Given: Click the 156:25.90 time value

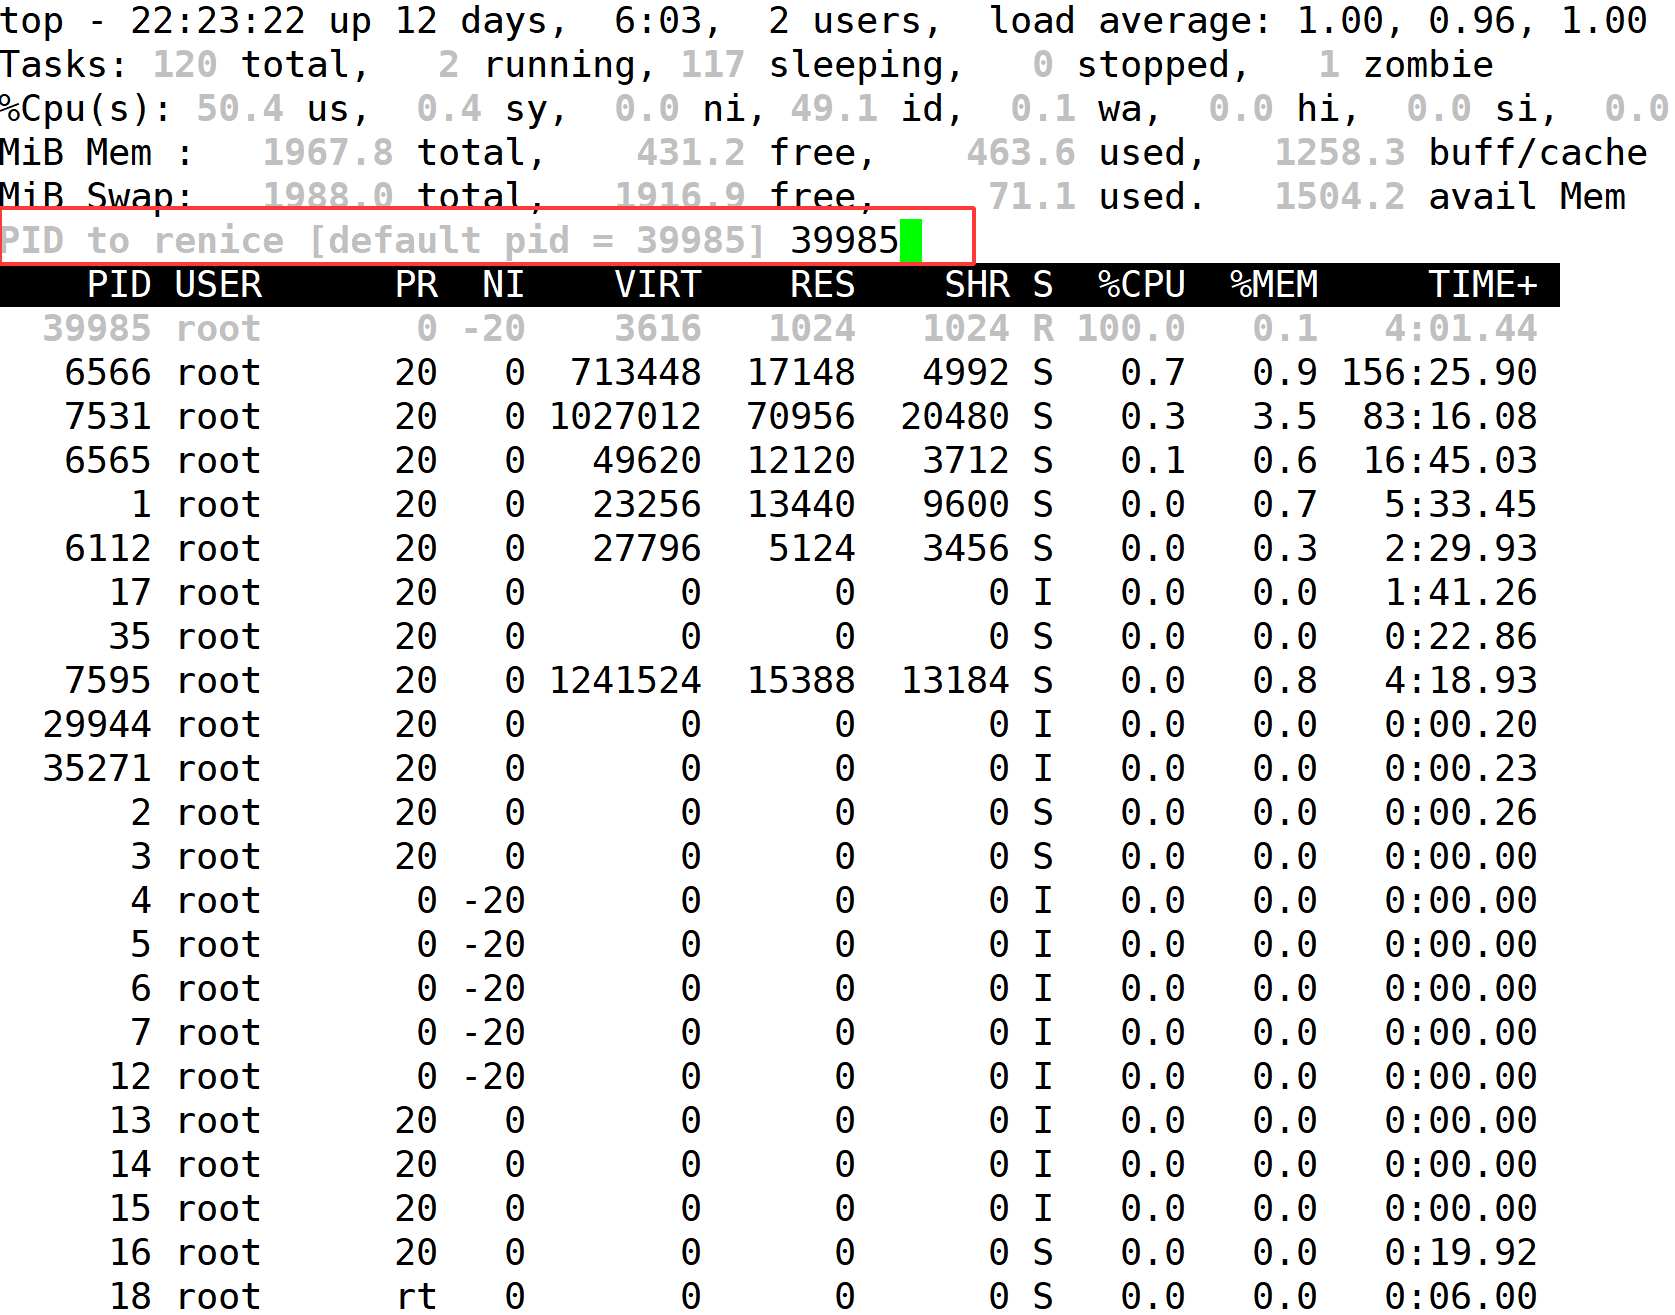Looking at the screenshot, I should click(x=1438, y=373).
